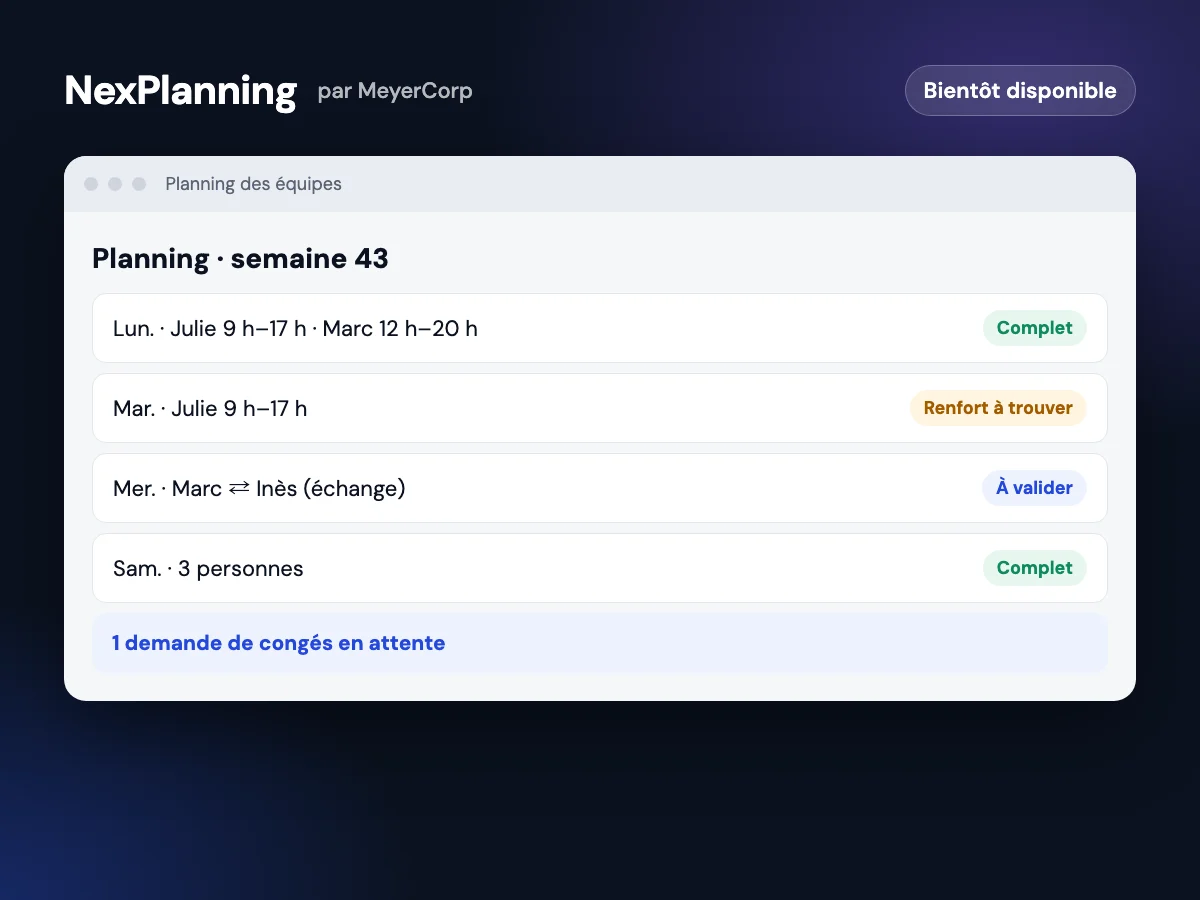This screenshot has height=900, width=1200.
Task: Open the Mer. Marc Inès échange row
Action: pyautogui.click(x=600, y=488)
